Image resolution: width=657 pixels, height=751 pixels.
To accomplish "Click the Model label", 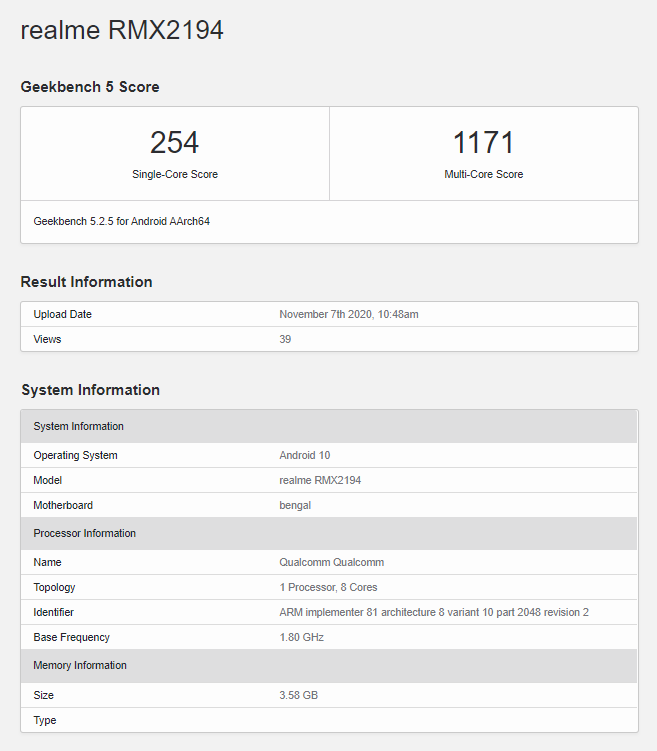I will click(47, 480).
